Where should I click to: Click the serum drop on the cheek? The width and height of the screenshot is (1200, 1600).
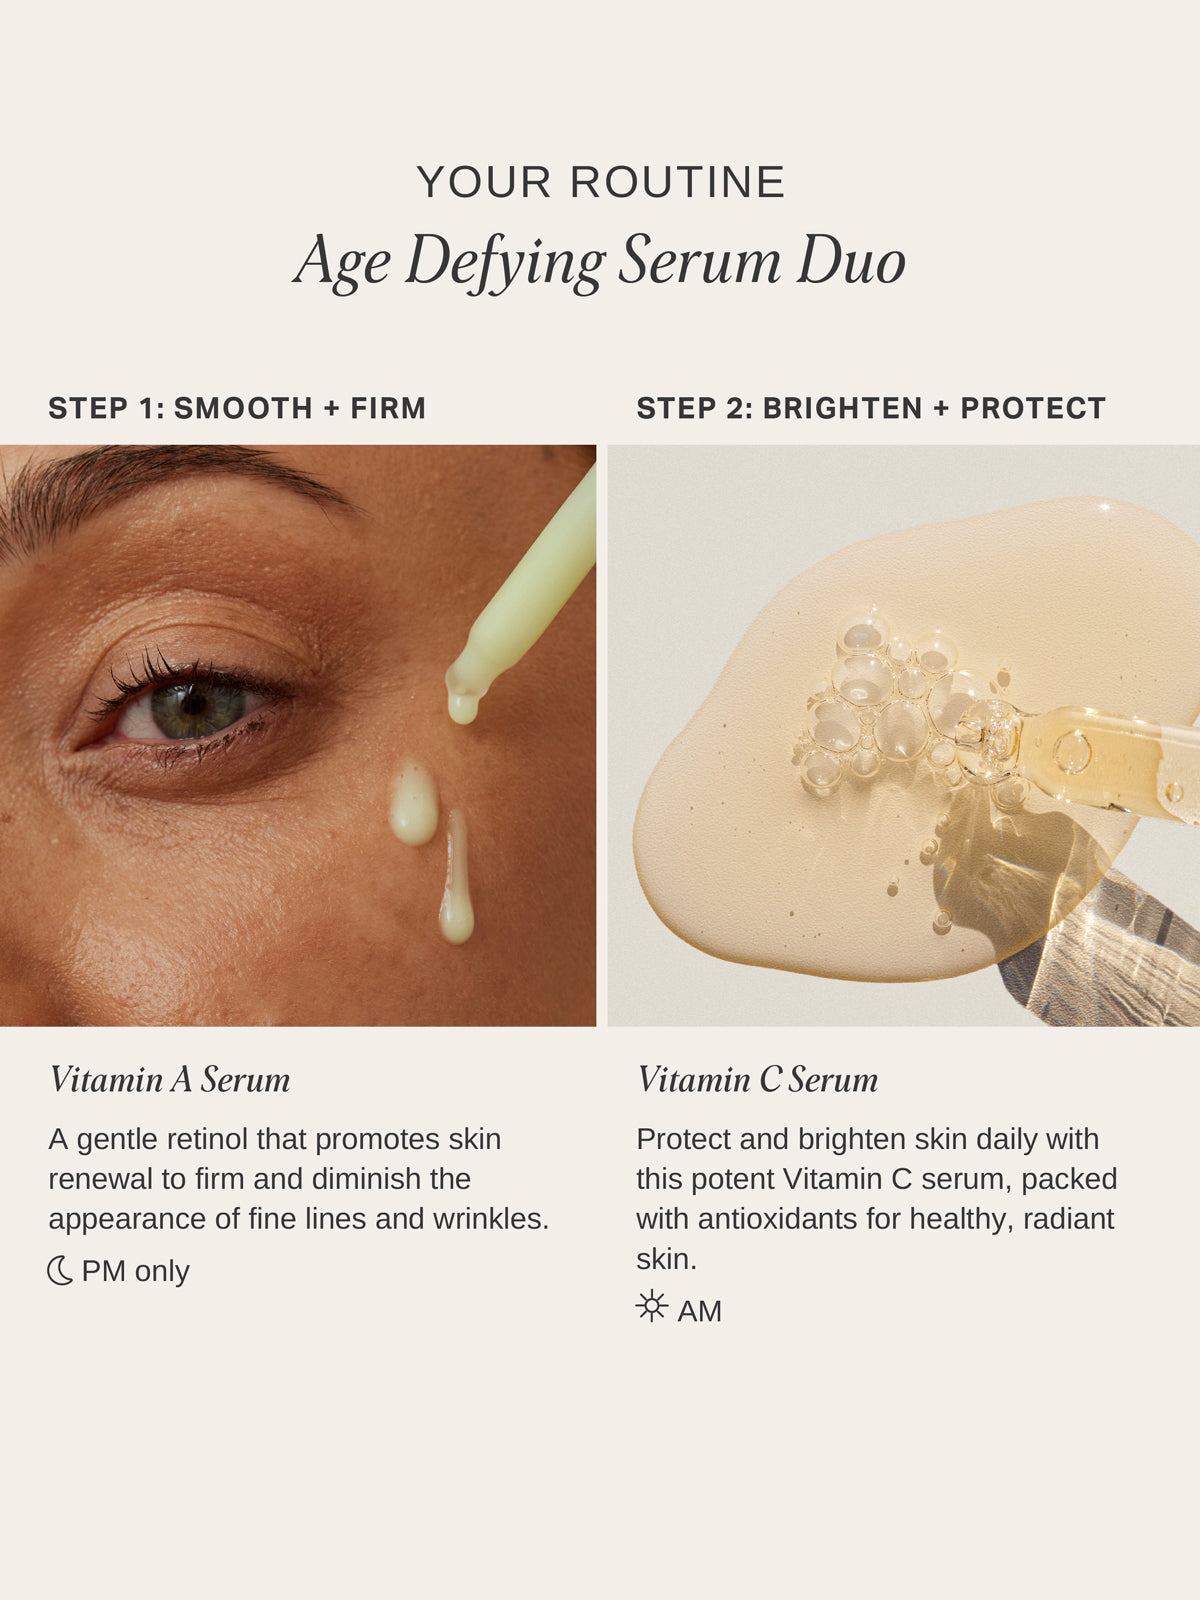click(413, 804)
